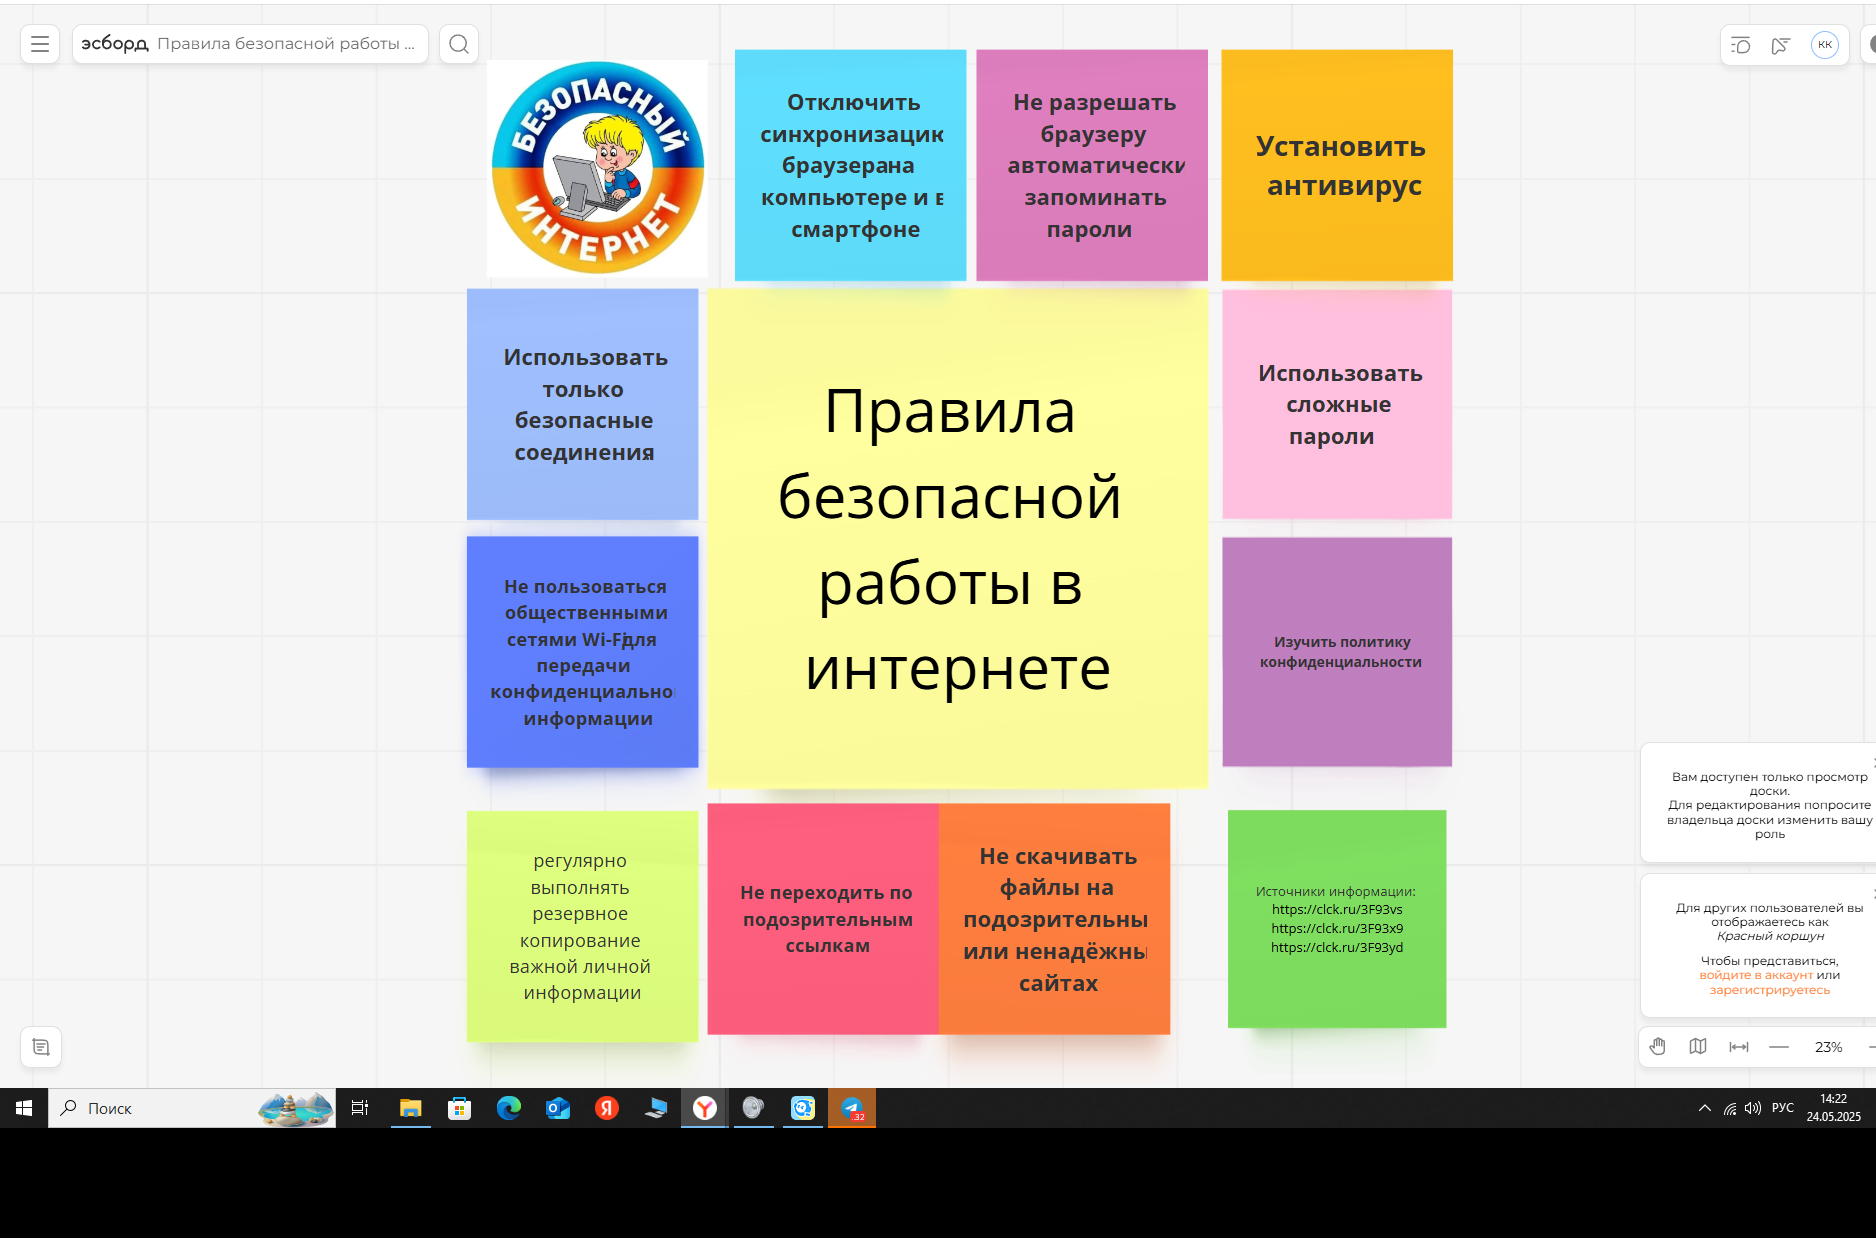This screenshot has height=1238, width=1876.
Task: Click the zoom out minus button
Action: [x=1779, y=1047]
